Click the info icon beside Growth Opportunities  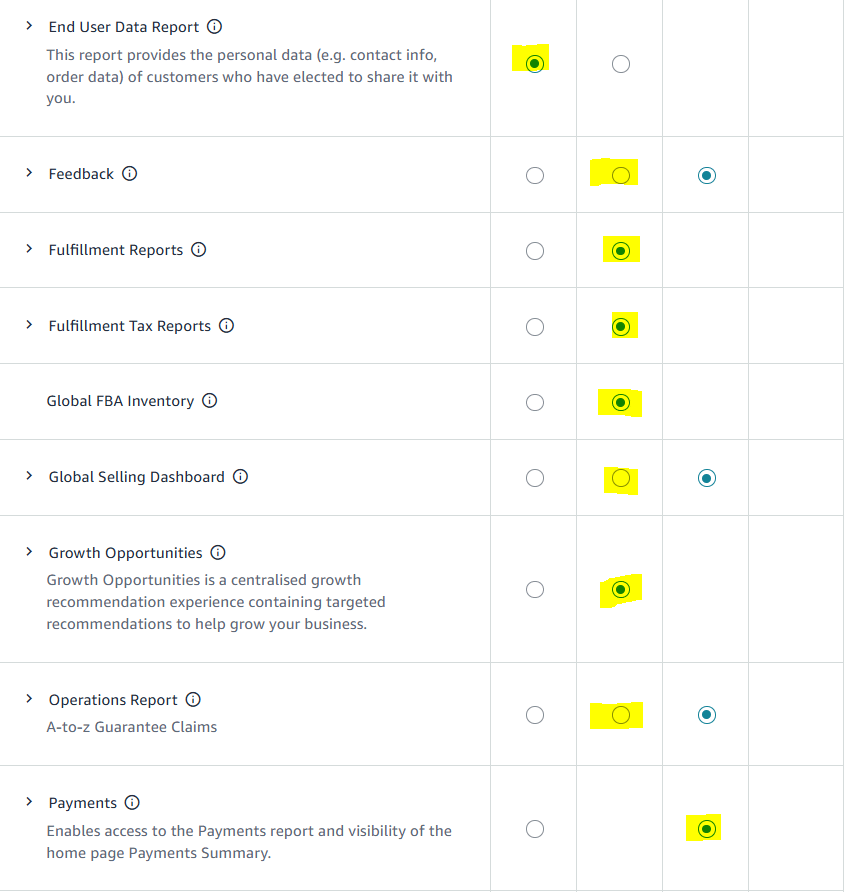coord(218,553)
